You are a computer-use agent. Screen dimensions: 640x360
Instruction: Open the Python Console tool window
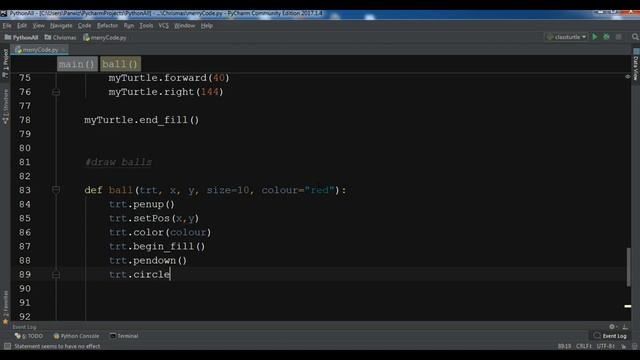click(76, 336)
